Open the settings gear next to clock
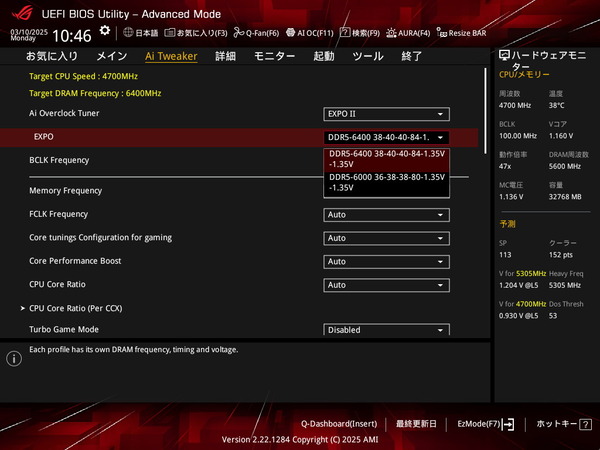The width and height of the screenshot is (600, 450). (105, 32)
